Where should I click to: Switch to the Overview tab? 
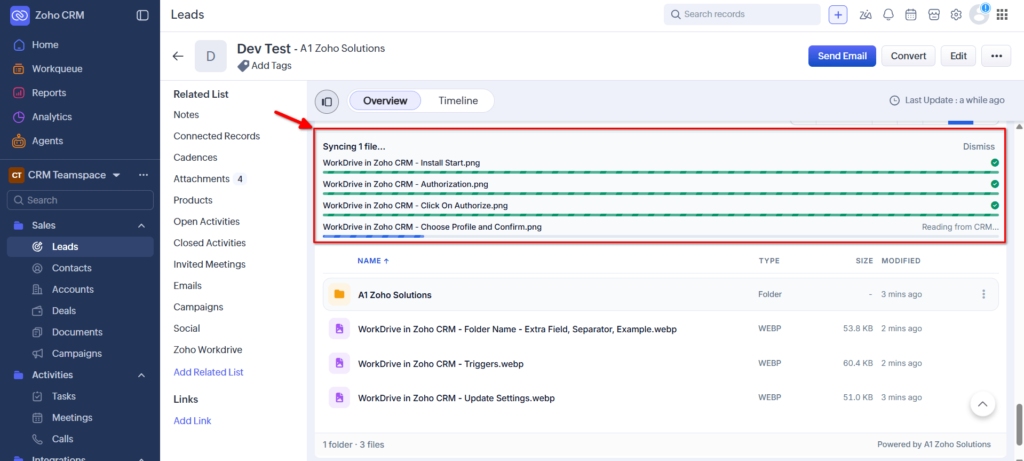[x=385, y=101]
